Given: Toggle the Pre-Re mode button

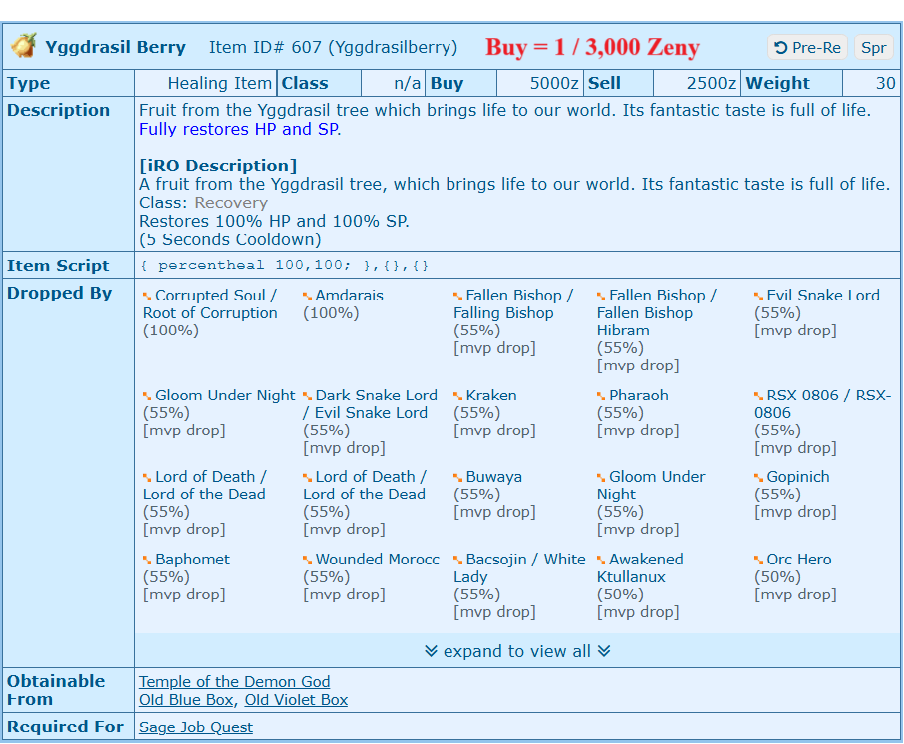Looking at the screenshot, I should 807,47.
